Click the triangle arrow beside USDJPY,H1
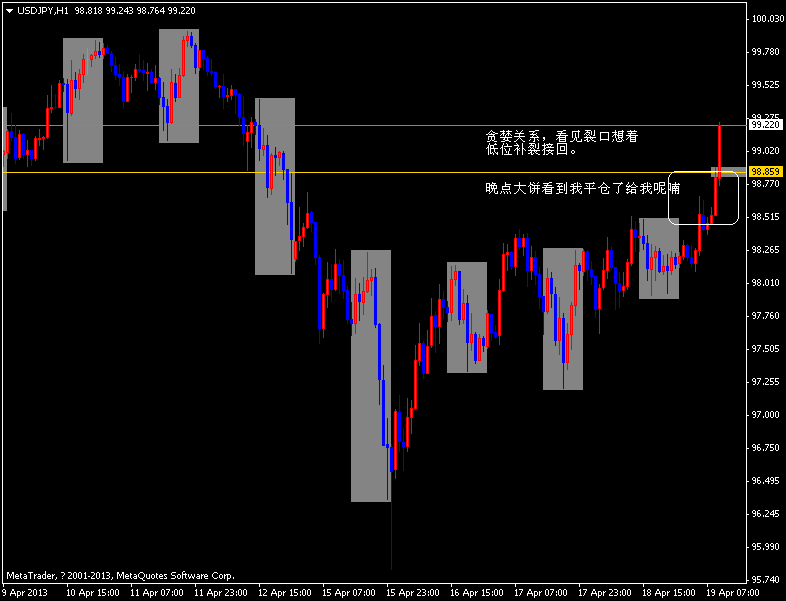Viewport: 786px width, 601px height. click(x=9, y=11)
